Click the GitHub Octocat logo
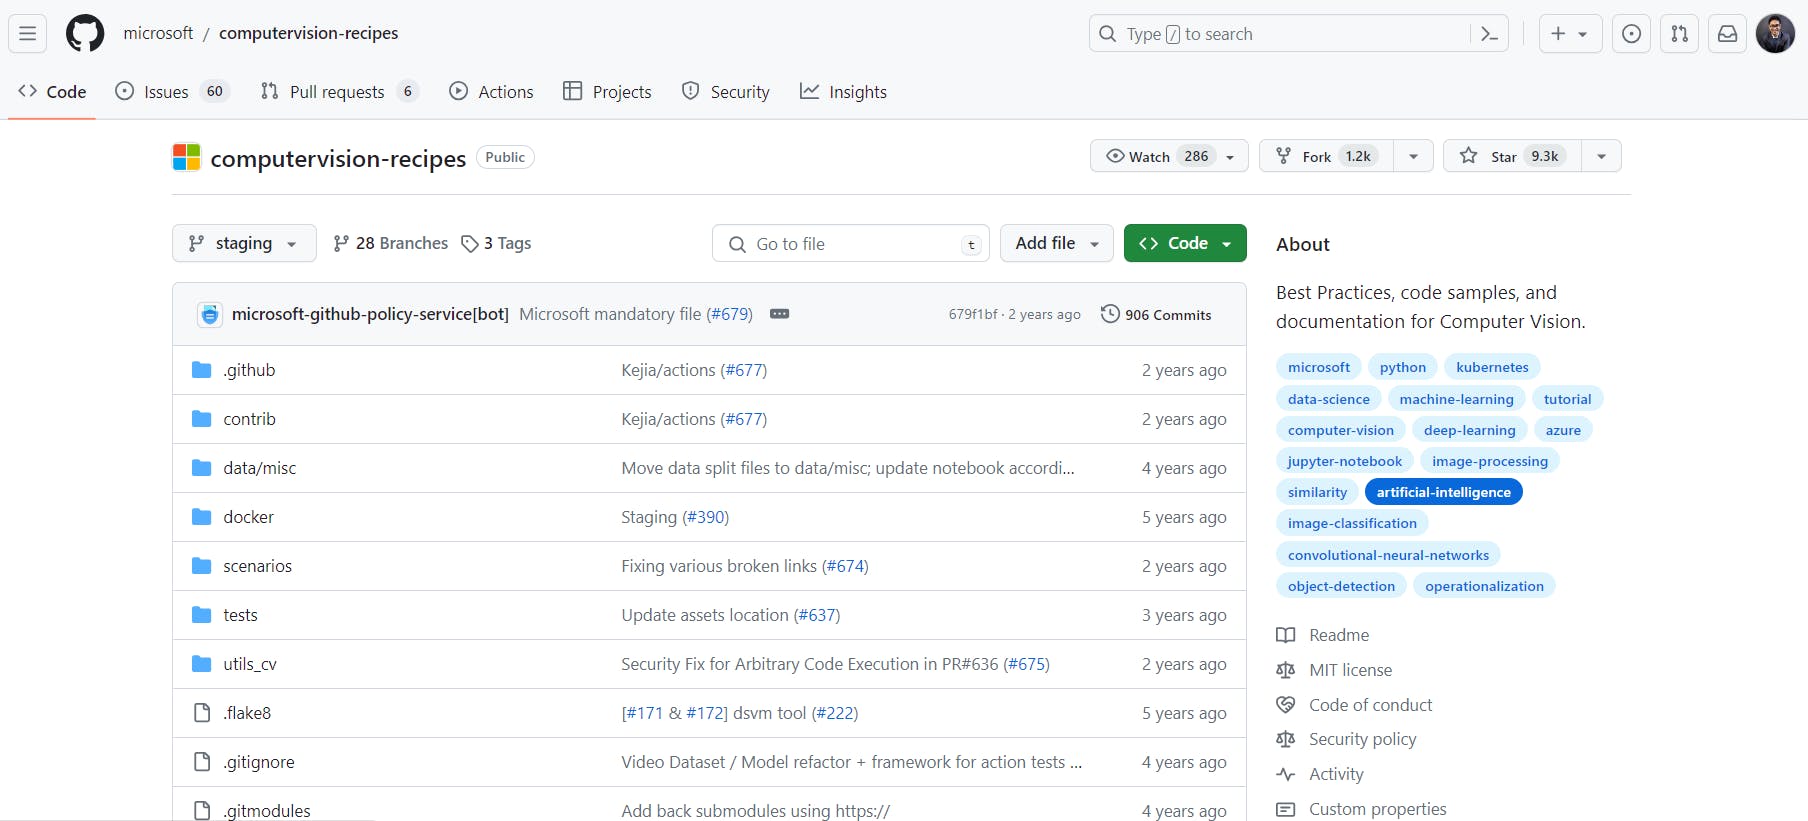The image size is (1808, 821). [x=85, y=34]
